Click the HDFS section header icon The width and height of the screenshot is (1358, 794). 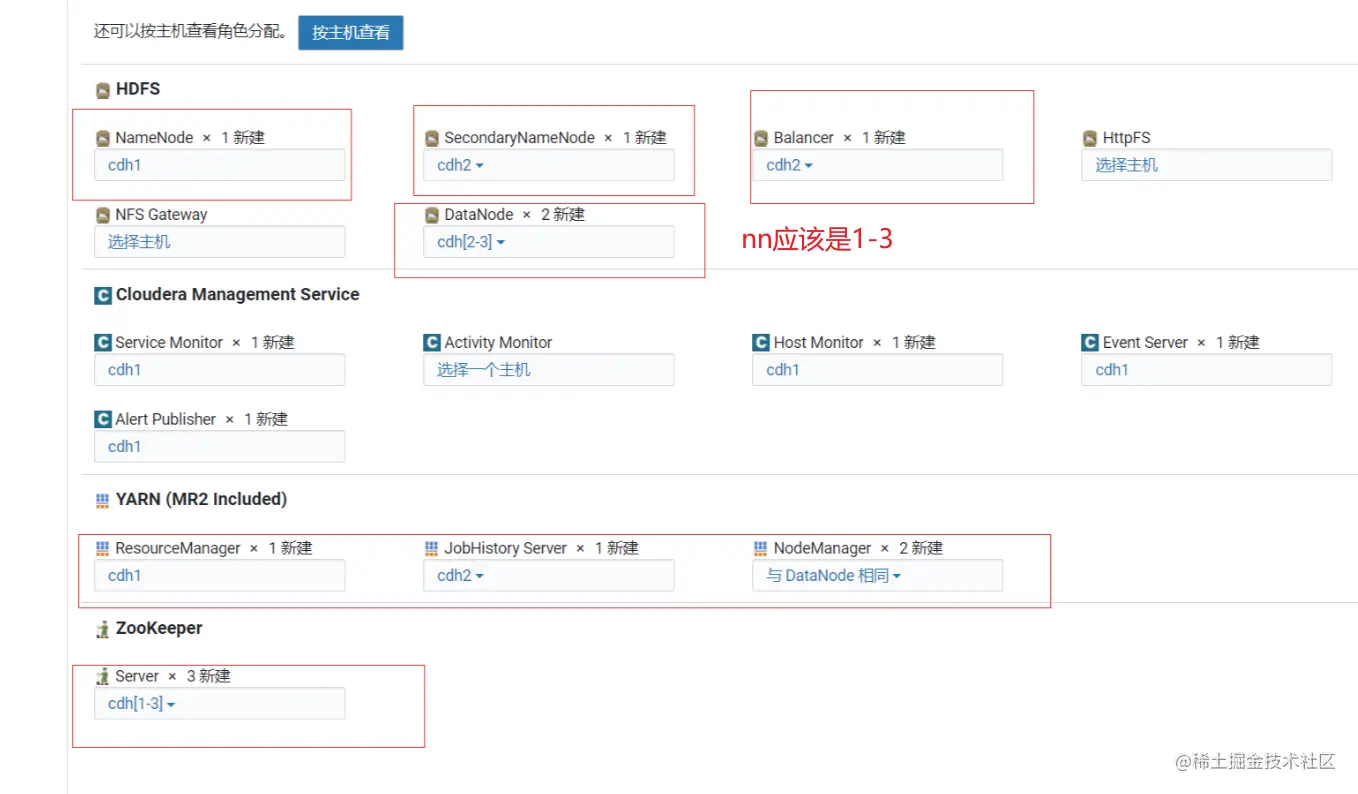tap(102, 90)
